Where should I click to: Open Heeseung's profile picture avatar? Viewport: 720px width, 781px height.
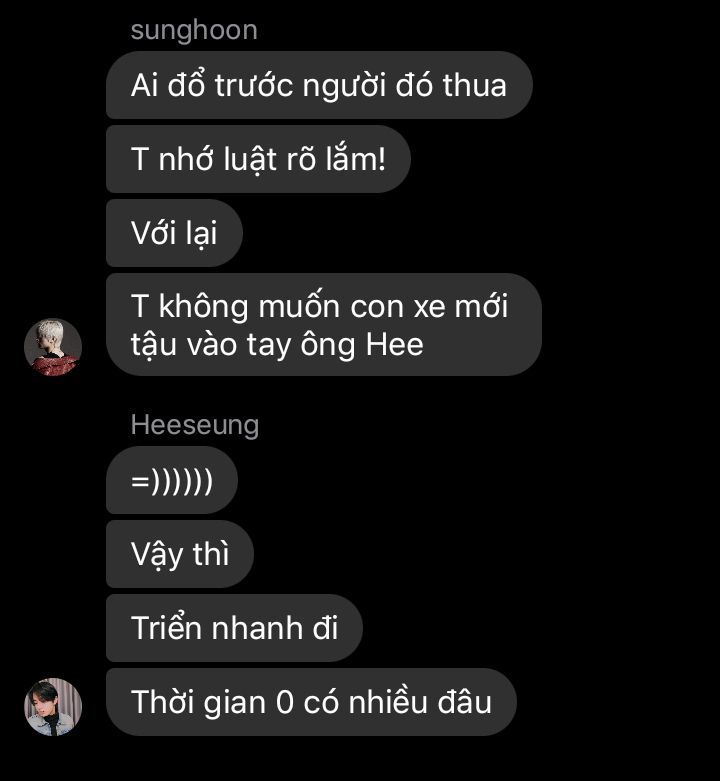tap(53, 706)
